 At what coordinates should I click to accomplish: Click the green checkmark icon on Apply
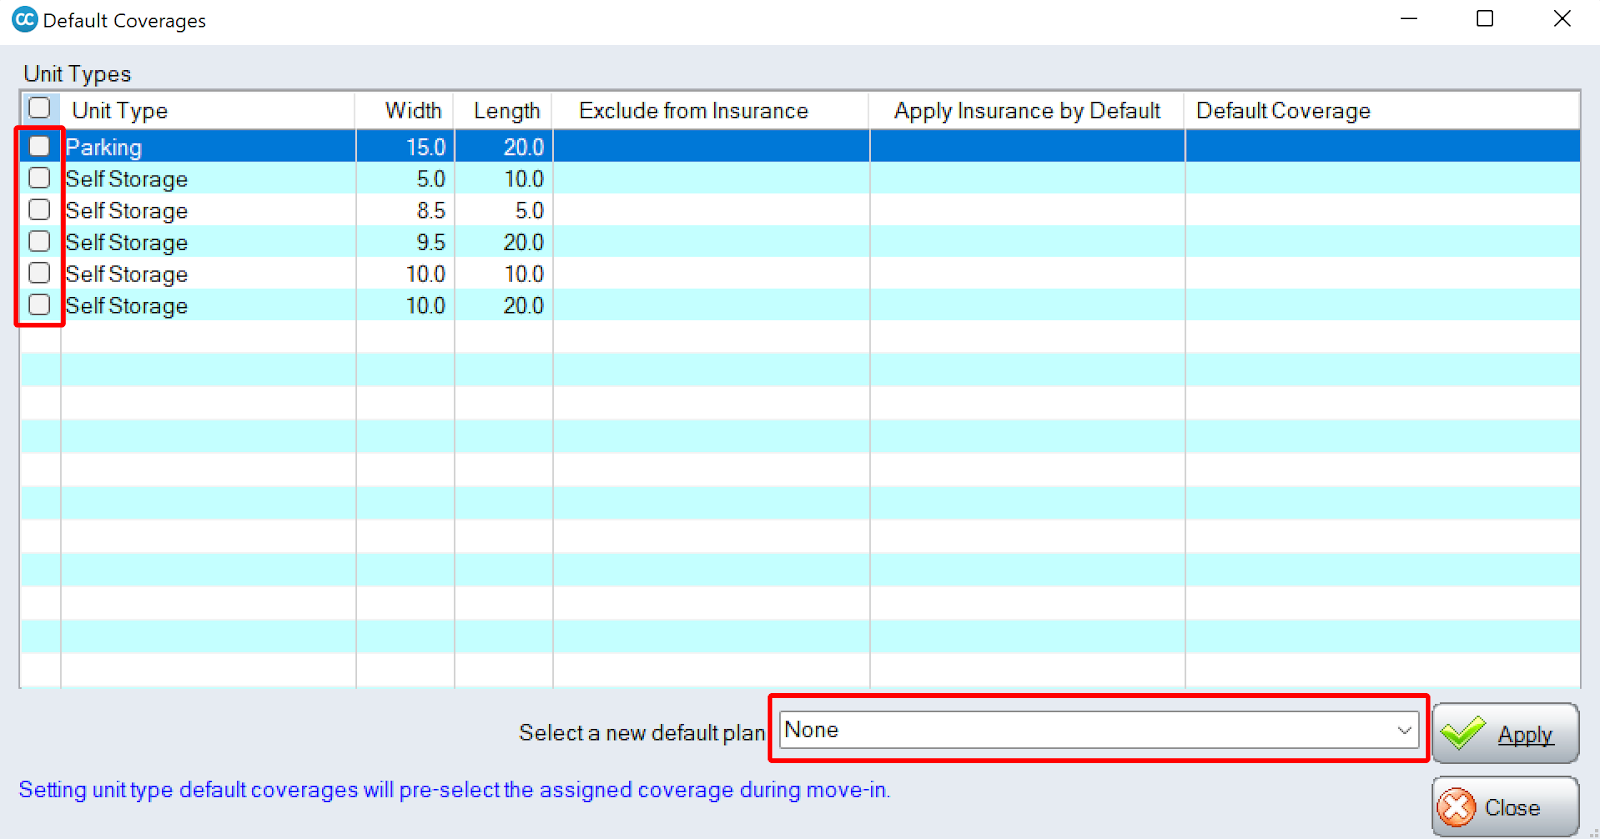tap(1463, 733)
